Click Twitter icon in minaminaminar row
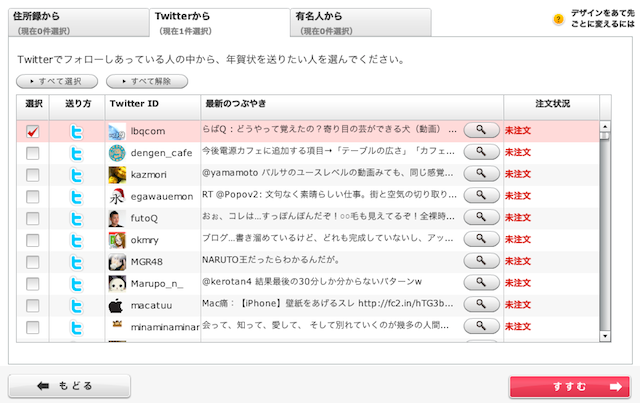This screenshot has height=403, width=640. pos(77,328)
